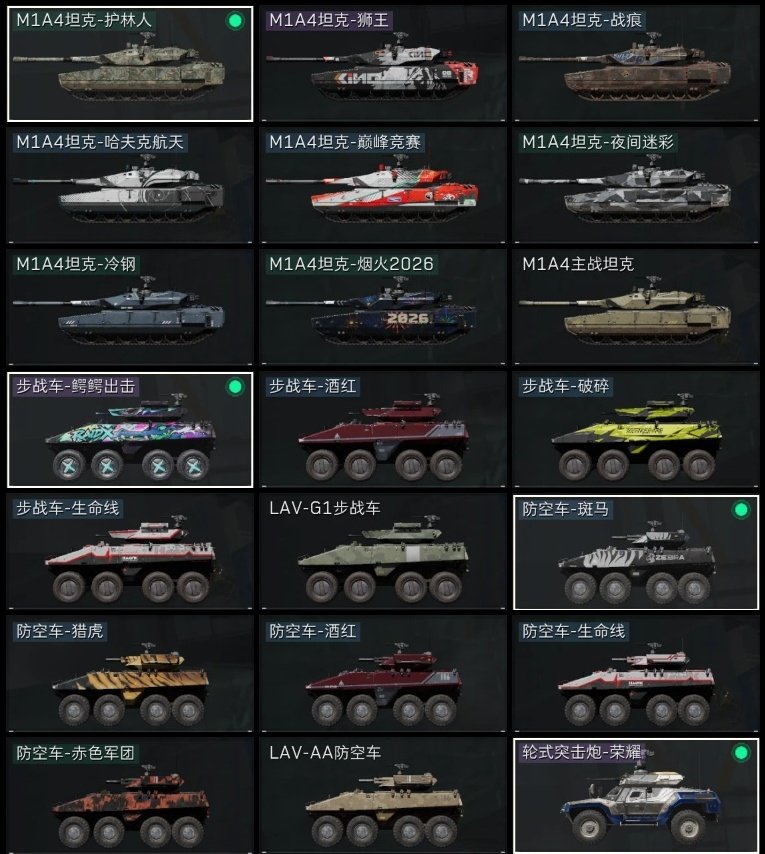Select the default M1A4主战坦克 skin
765x854 pixels.
click(636, 308)
